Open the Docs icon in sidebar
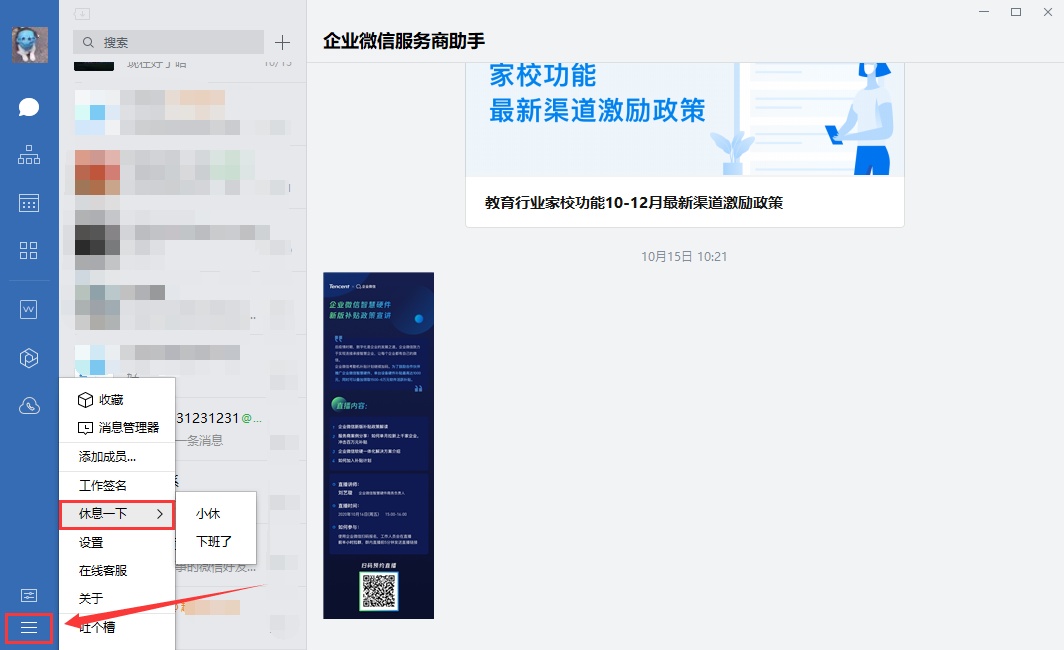The width and height of the screenshot is (1064, 650). (29, 310)
